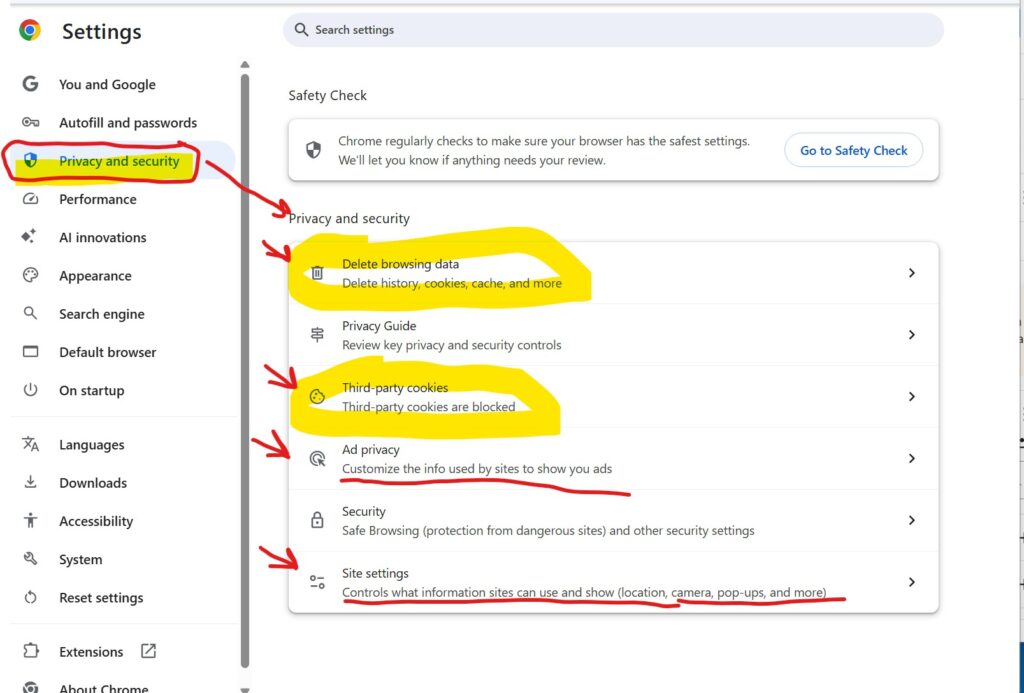Click the circular arrow icon for Reset settings
The image size is (1024, 693).
[x=30, y=597]
